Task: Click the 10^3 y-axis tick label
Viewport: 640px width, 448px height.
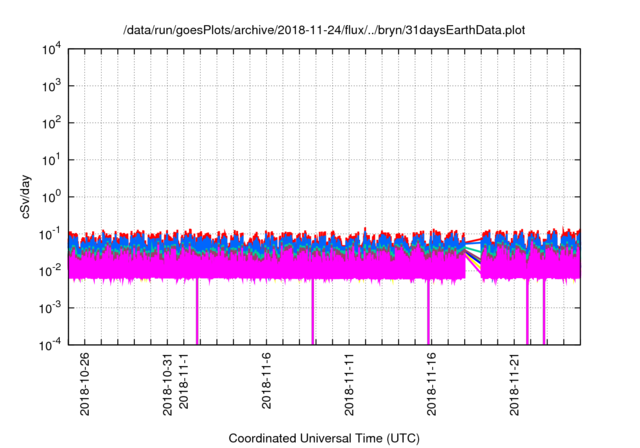Action: (51, 86)
